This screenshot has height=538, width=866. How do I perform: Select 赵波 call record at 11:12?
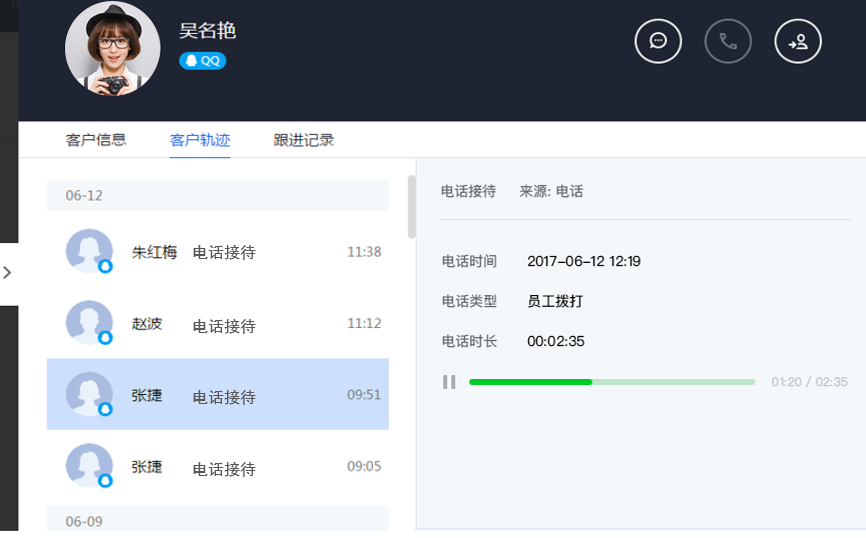point(218,323)
